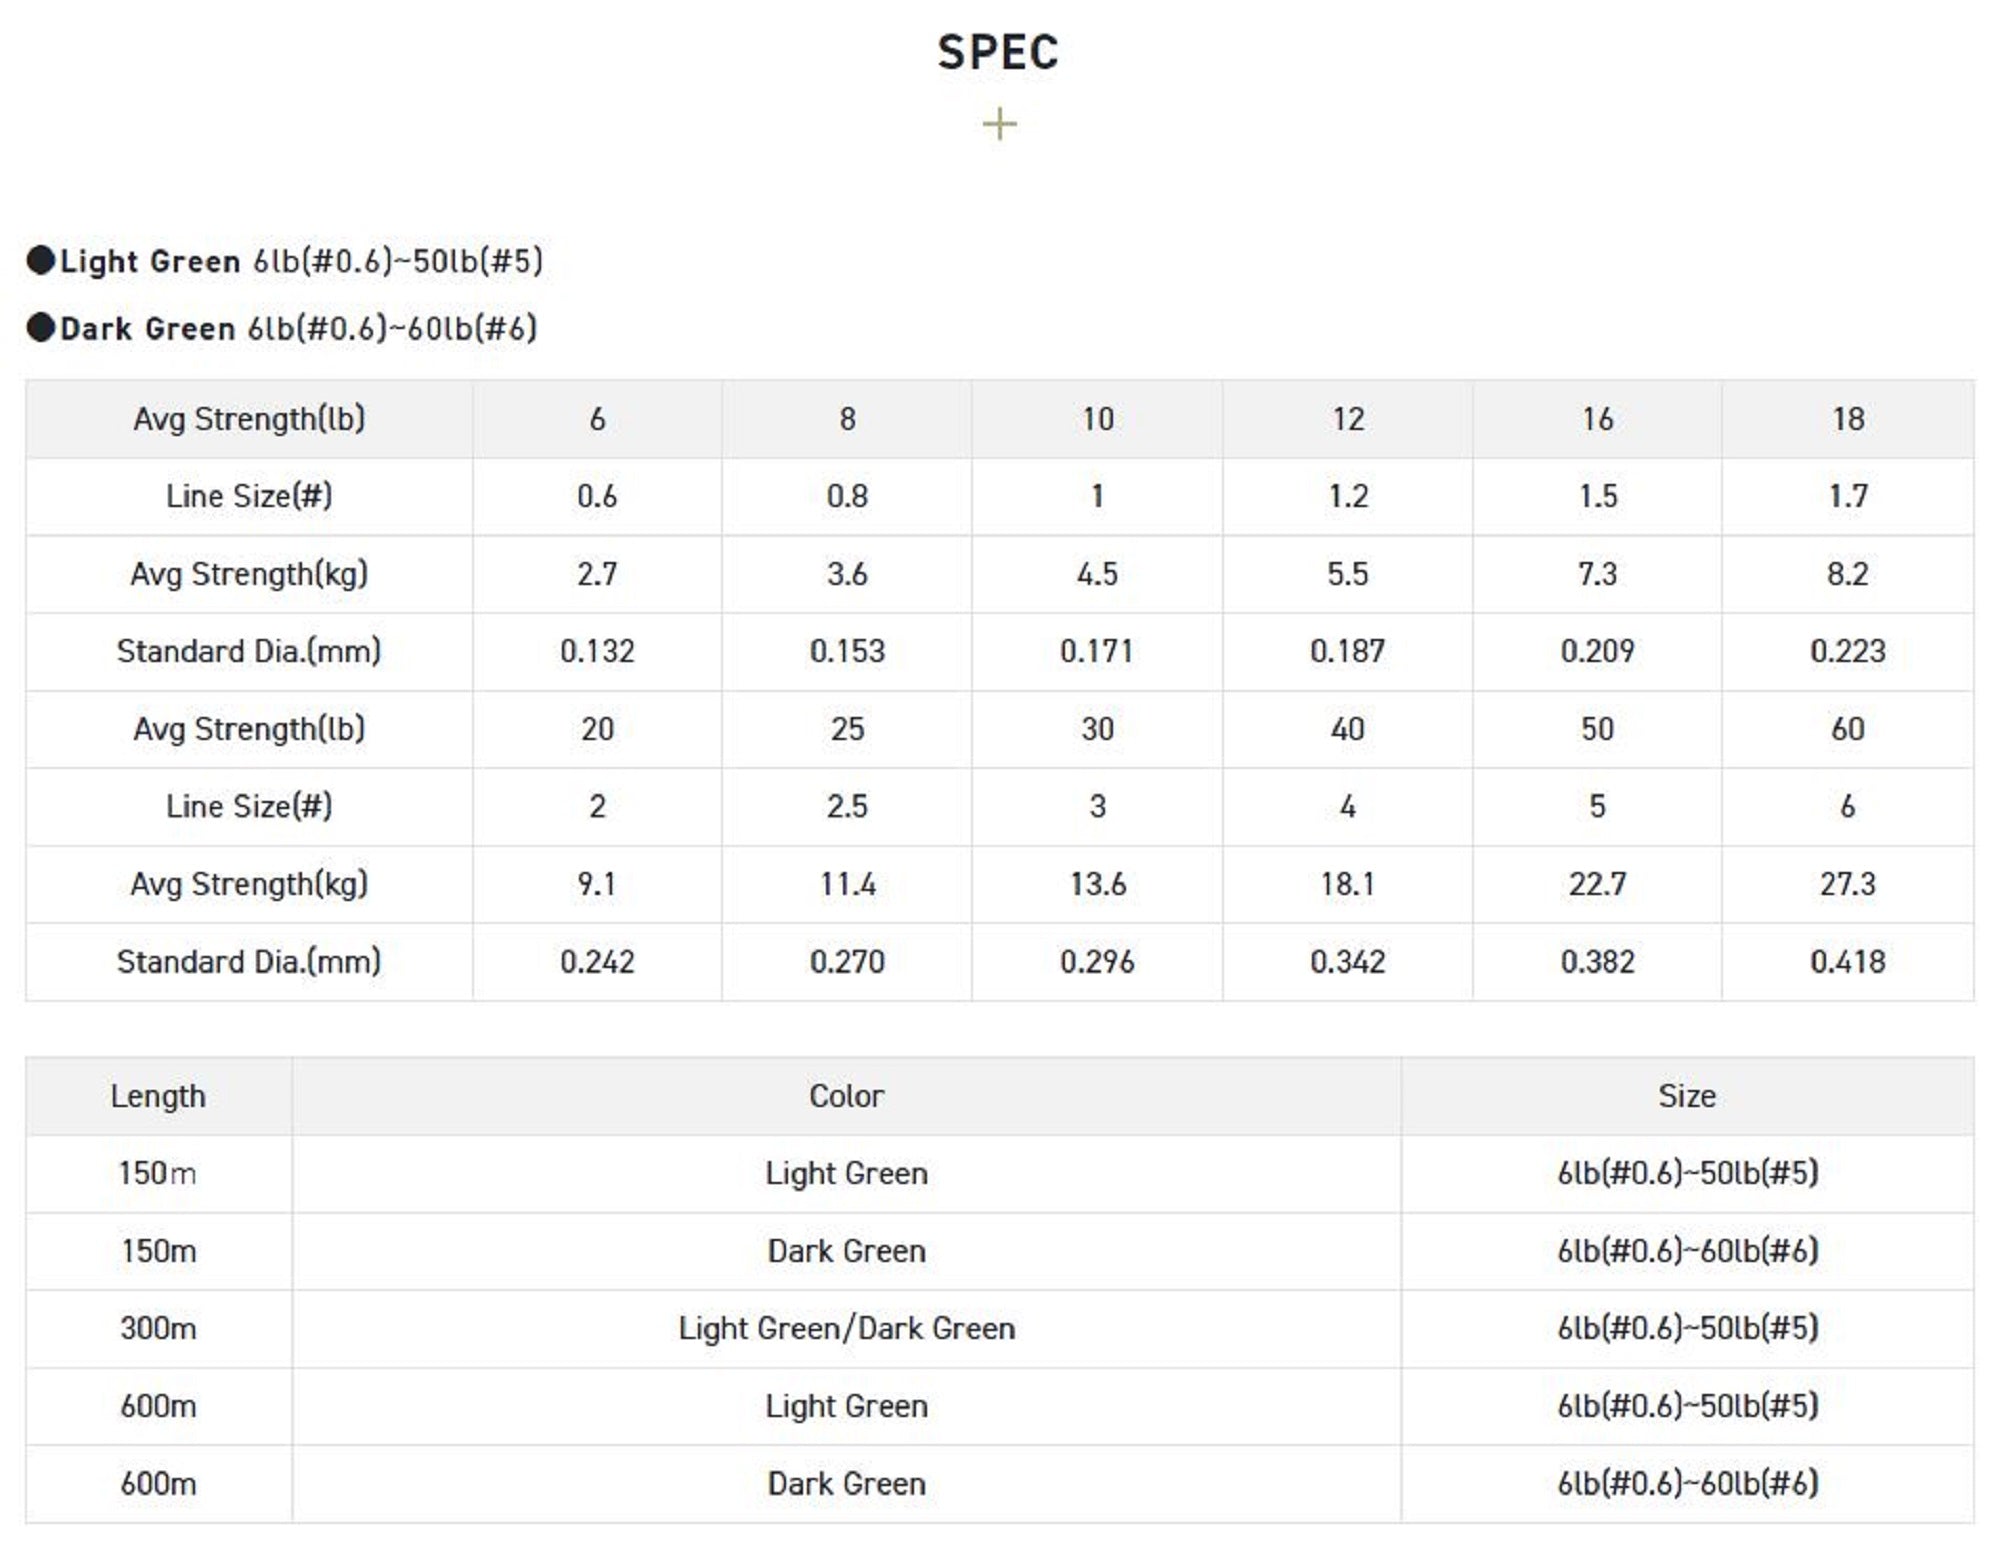Viewport: 2000px width, 1549px height.
Task: Click the 2.5 line size cell
Action: (847, 807)
